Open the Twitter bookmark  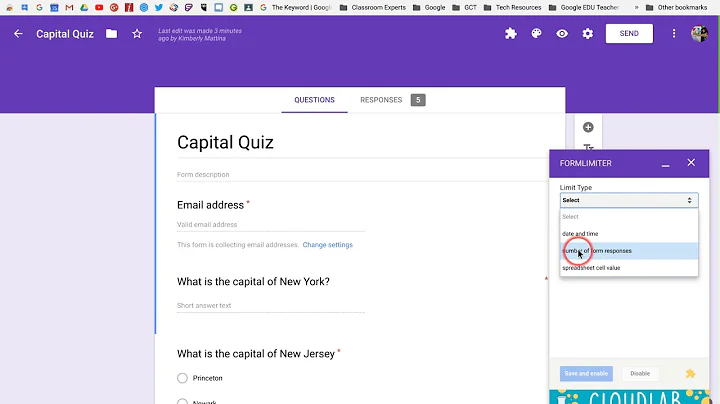click(159, 7)
